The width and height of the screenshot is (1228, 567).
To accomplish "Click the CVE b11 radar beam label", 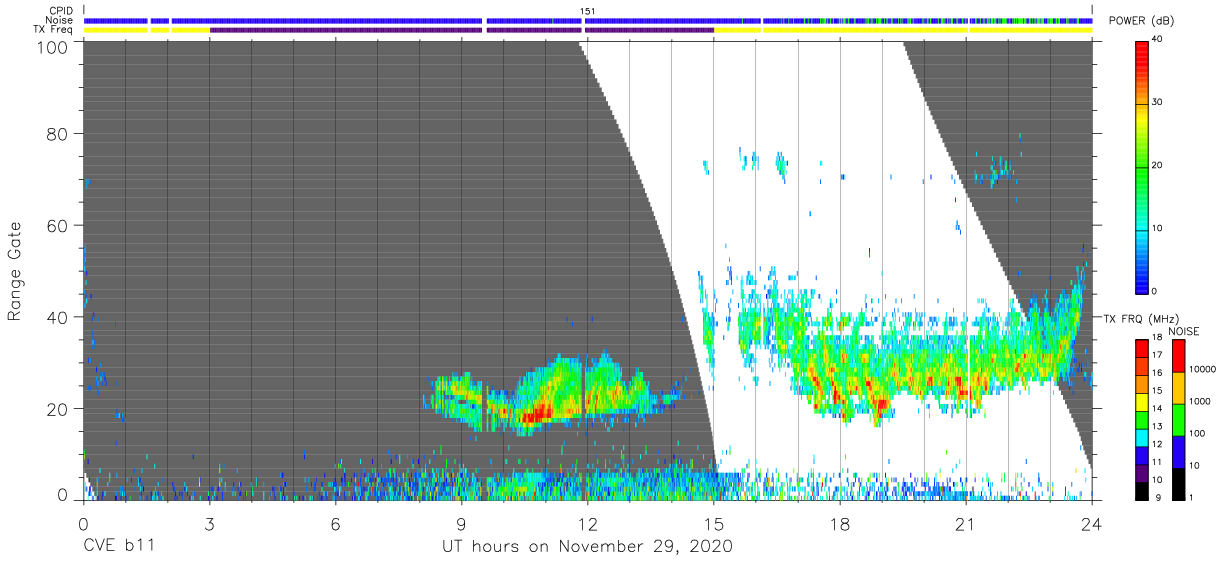I will tap(118, 546).
